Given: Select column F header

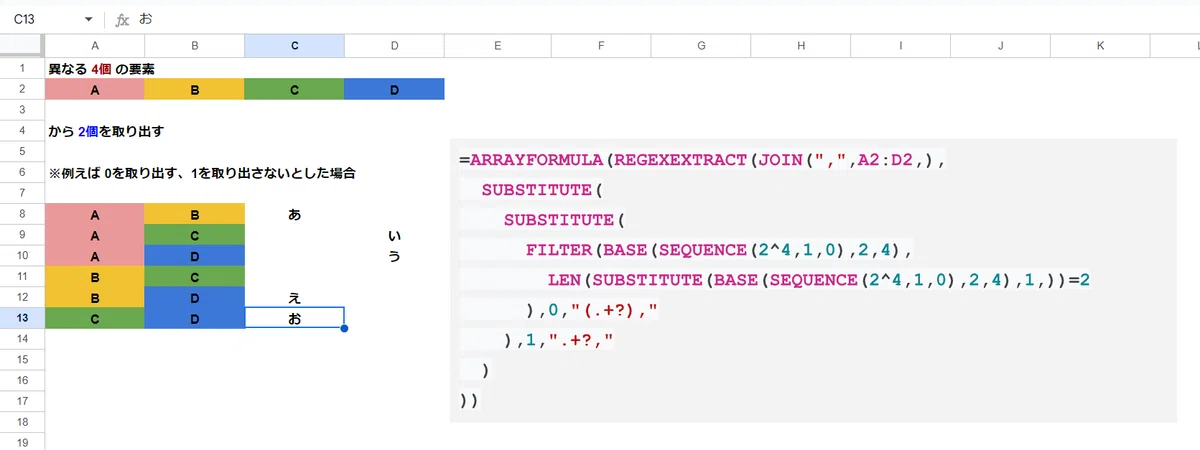Looking at the screenshot, I should (x=600, y=47).
